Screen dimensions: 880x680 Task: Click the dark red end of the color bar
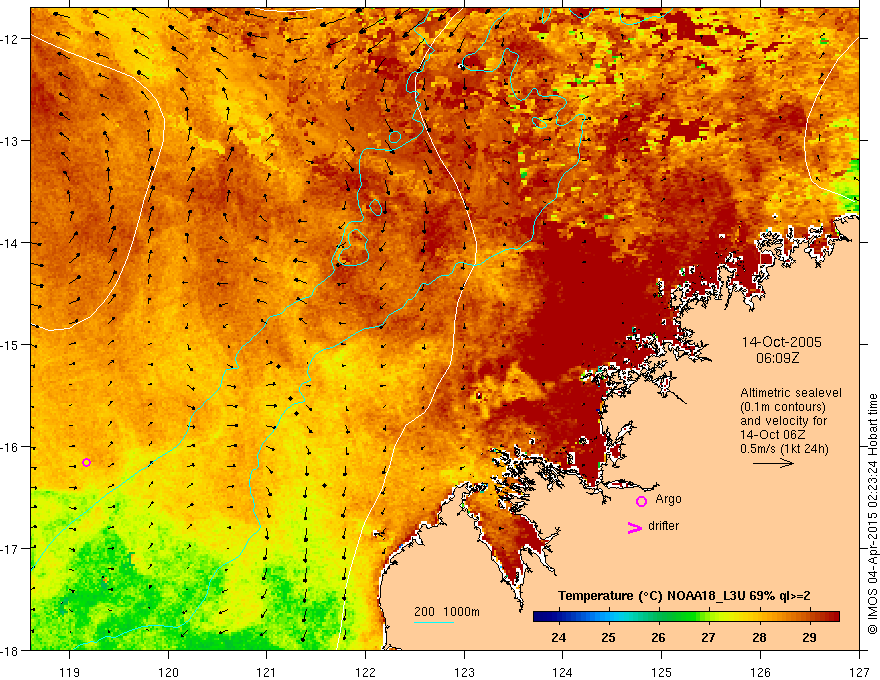point(833,617)
